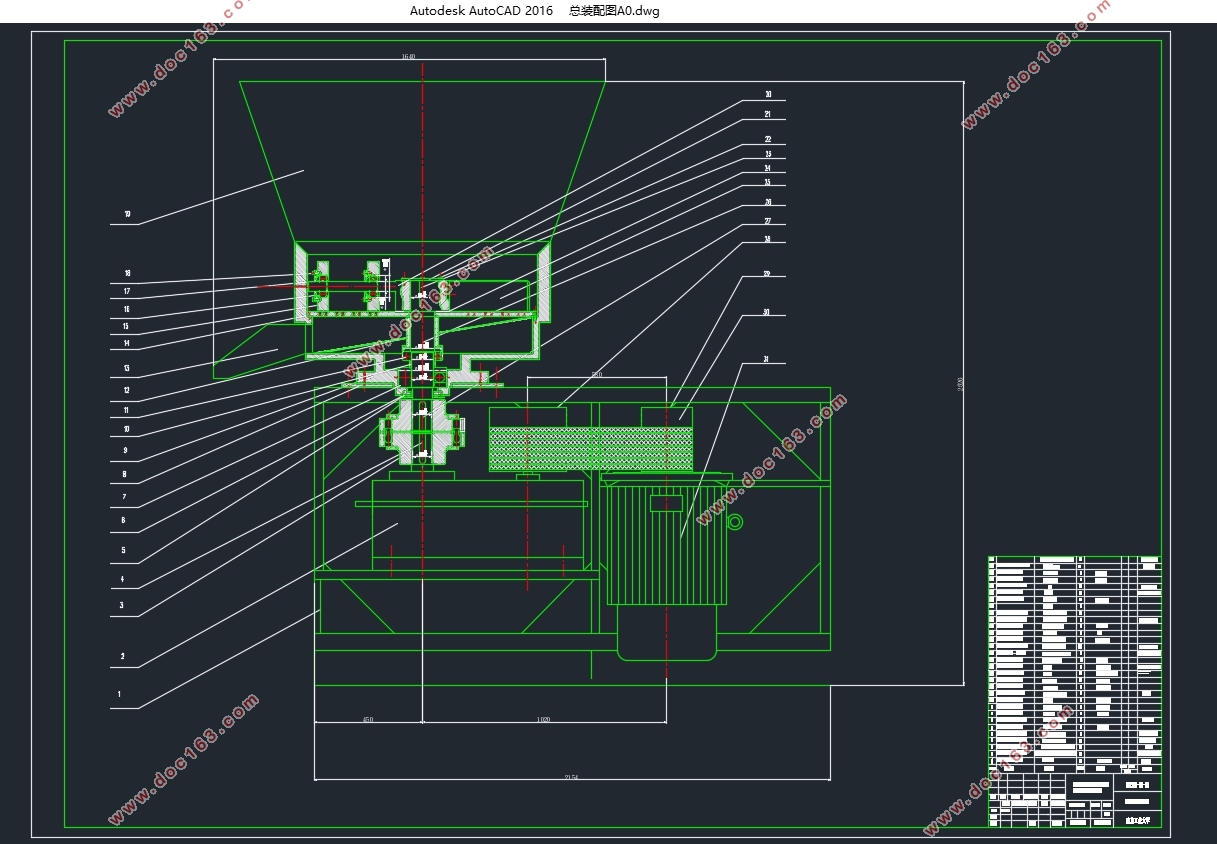1217x844 pixels.
Task: Click the part number 2 callout label
Action: (122, 656)
